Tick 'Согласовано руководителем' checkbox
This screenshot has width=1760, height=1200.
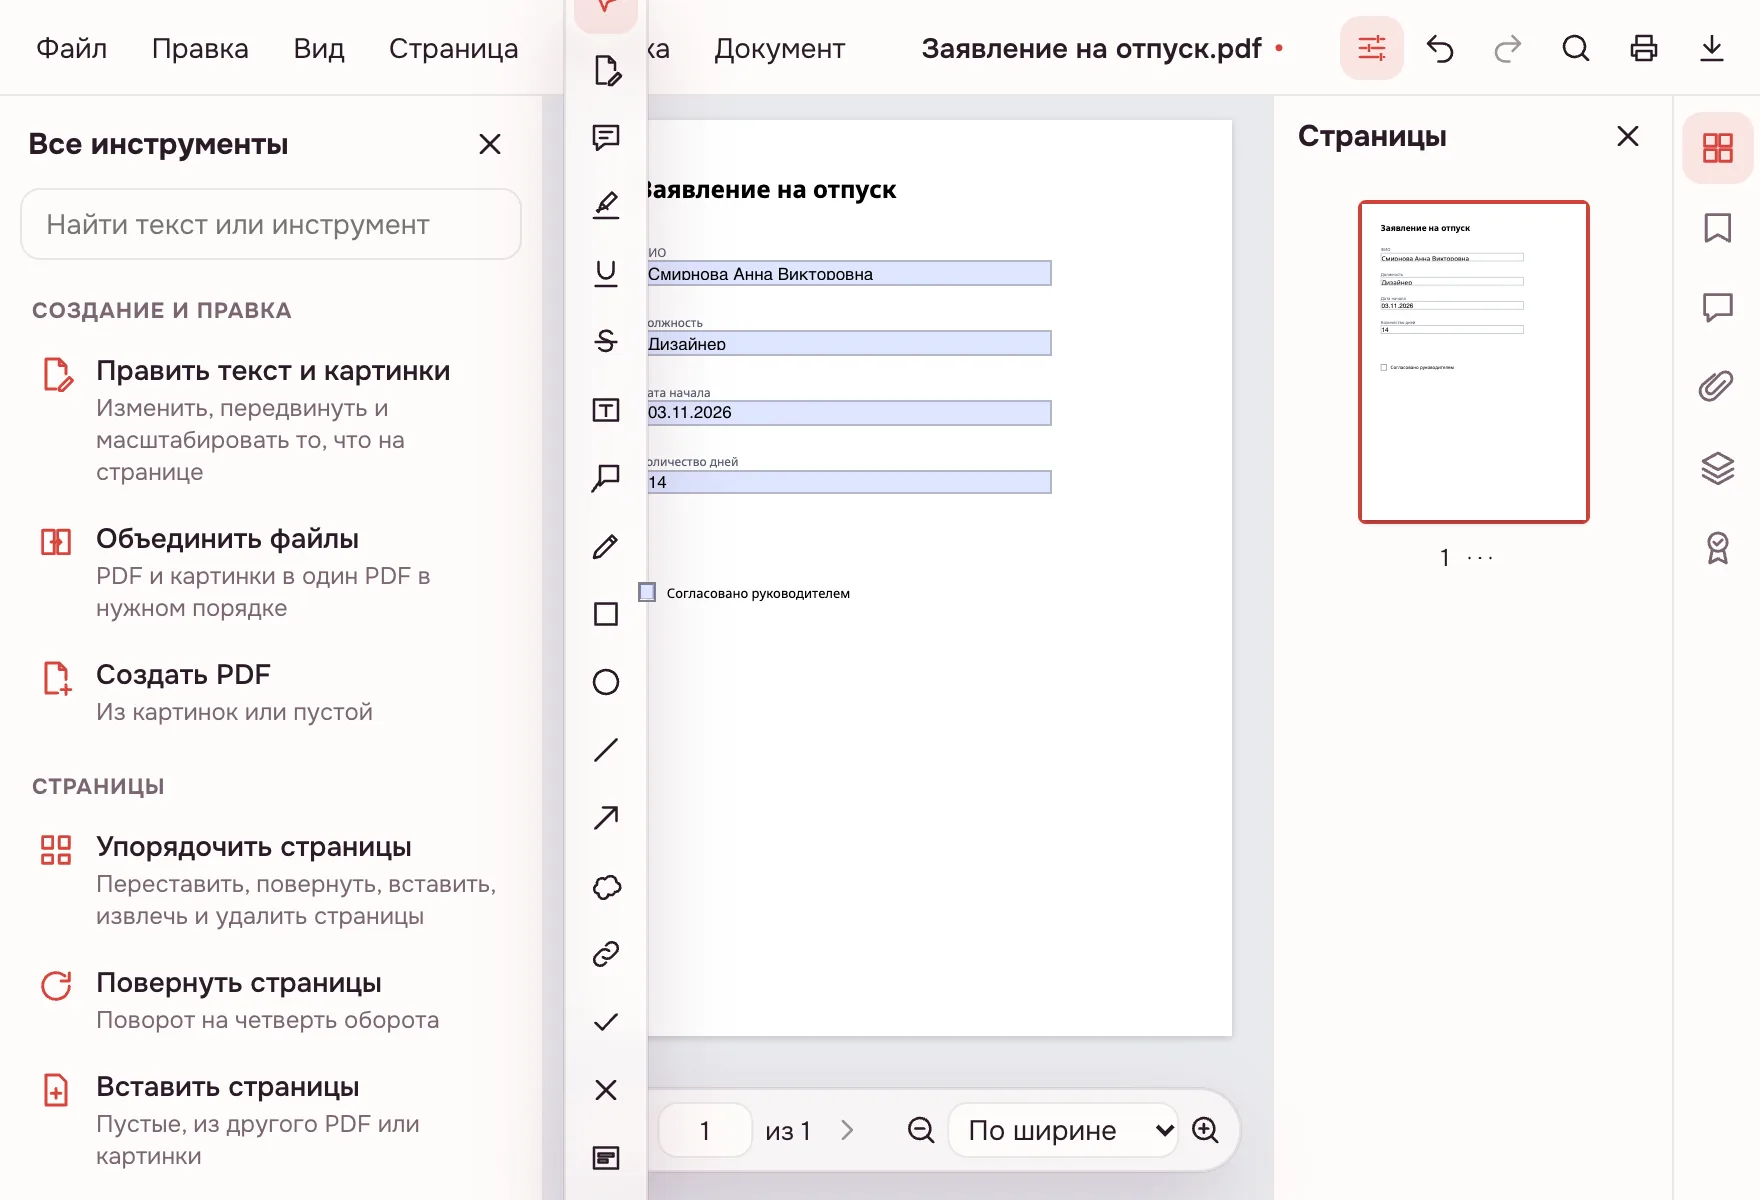click(647, 592)
